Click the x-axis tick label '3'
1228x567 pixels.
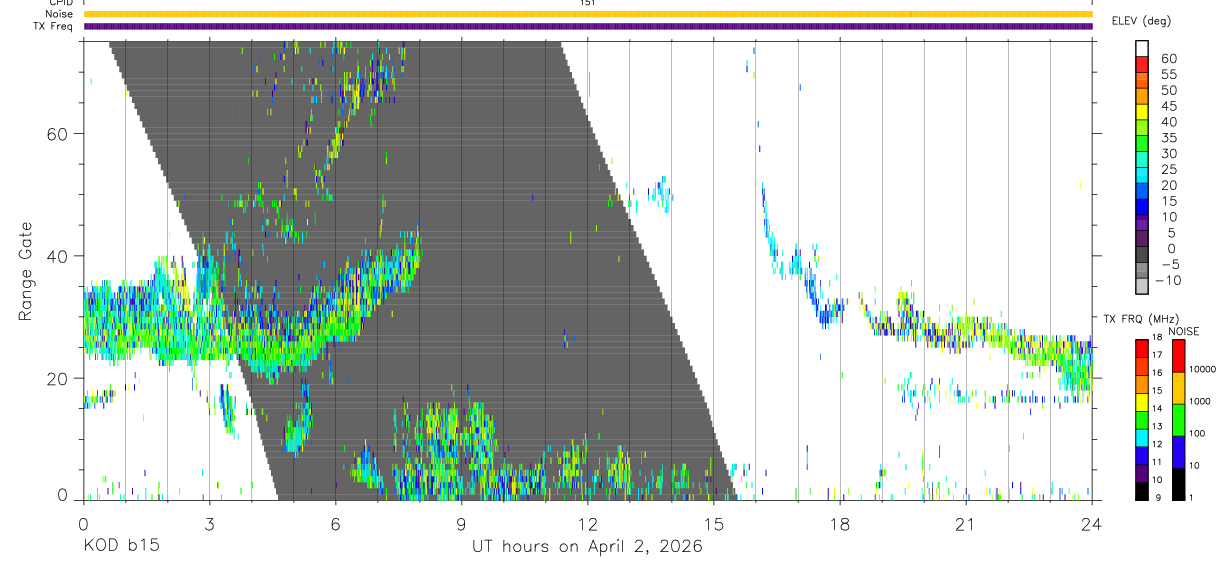(x=209, y=524)
